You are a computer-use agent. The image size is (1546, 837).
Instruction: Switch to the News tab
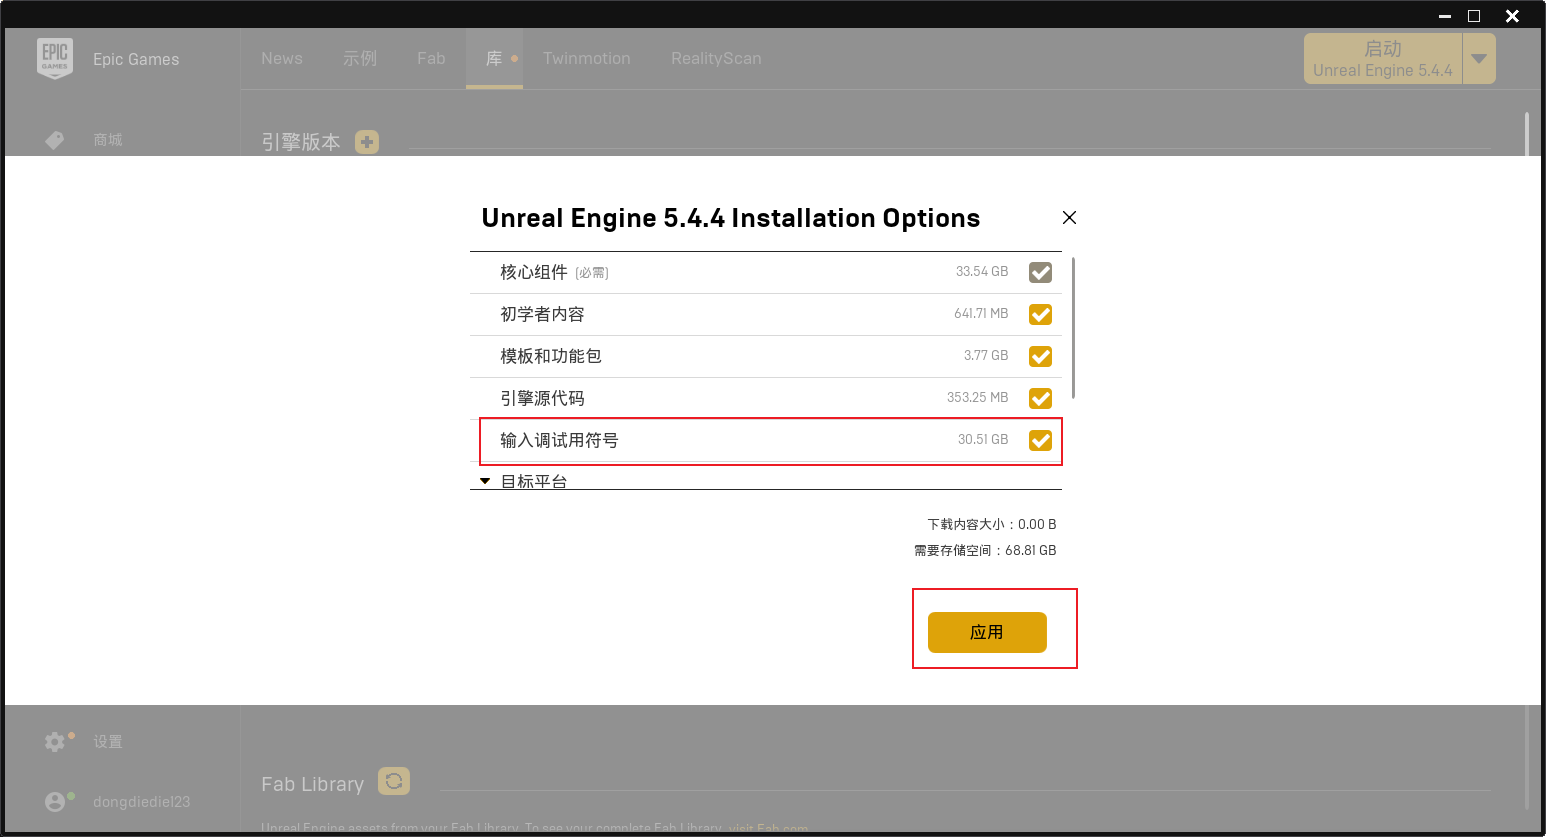[x=282, y=58]
